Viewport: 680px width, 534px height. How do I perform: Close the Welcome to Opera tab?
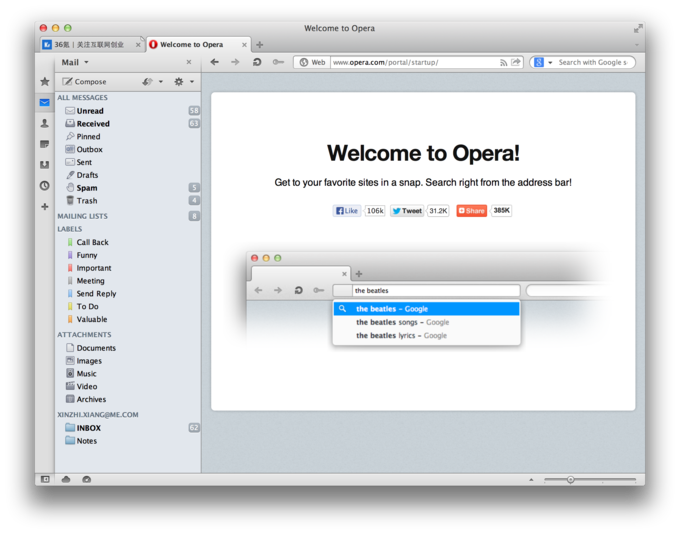pyautogui.click(x=244, y=45)
